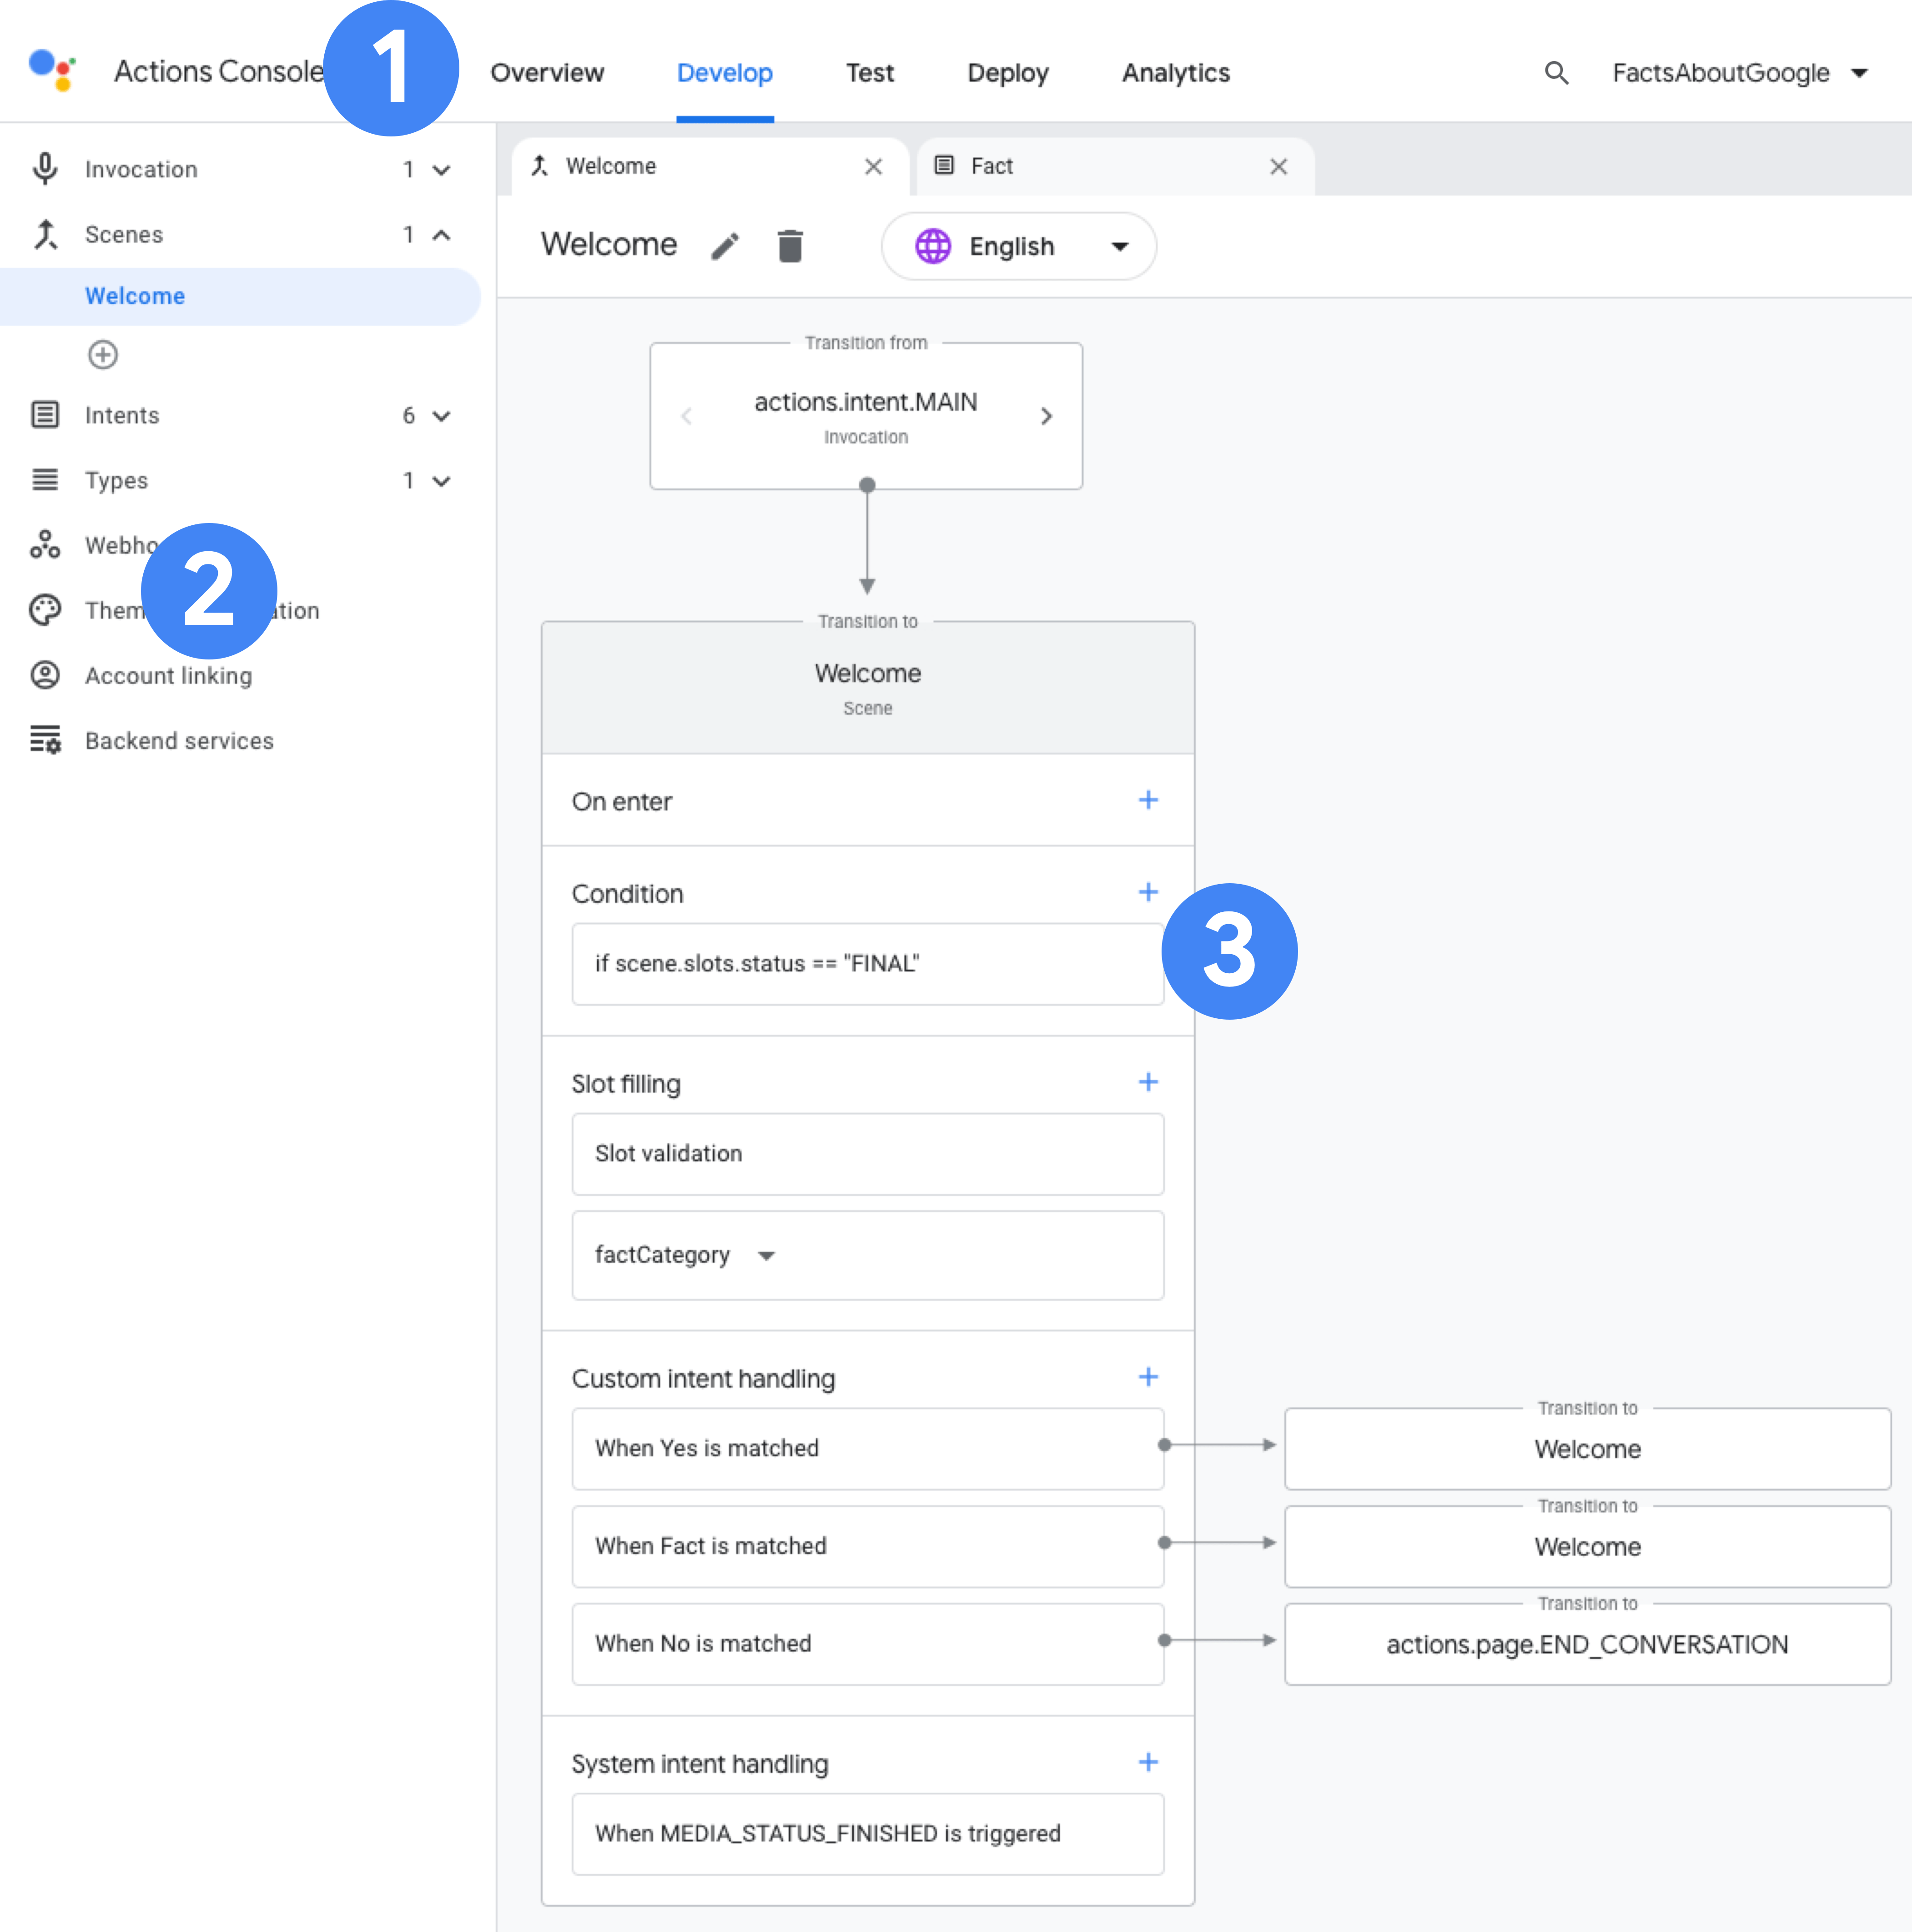Image resolution: width=1912 pixels, height=1932 pixels.
Task: Click the Intents document icon
Action: (x=45, y=414)
